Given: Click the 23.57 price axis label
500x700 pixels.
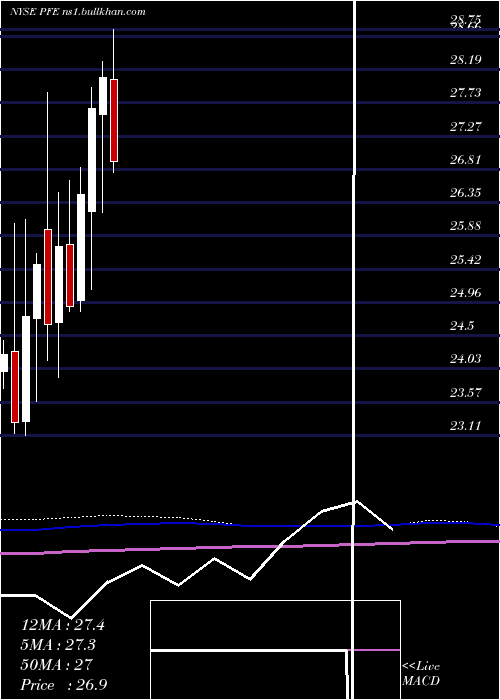Looking at the screenshot, I should coord(466,392).
